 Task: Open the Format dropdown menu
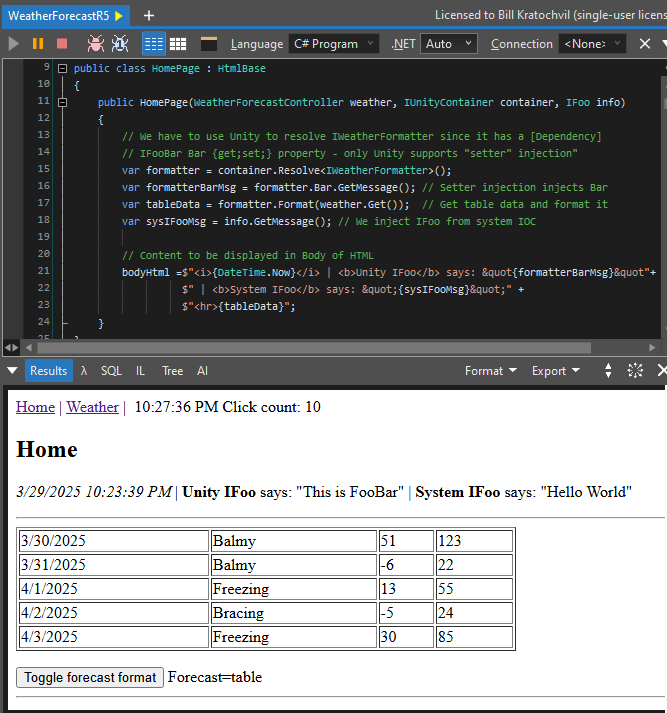[x=491, y=371]
